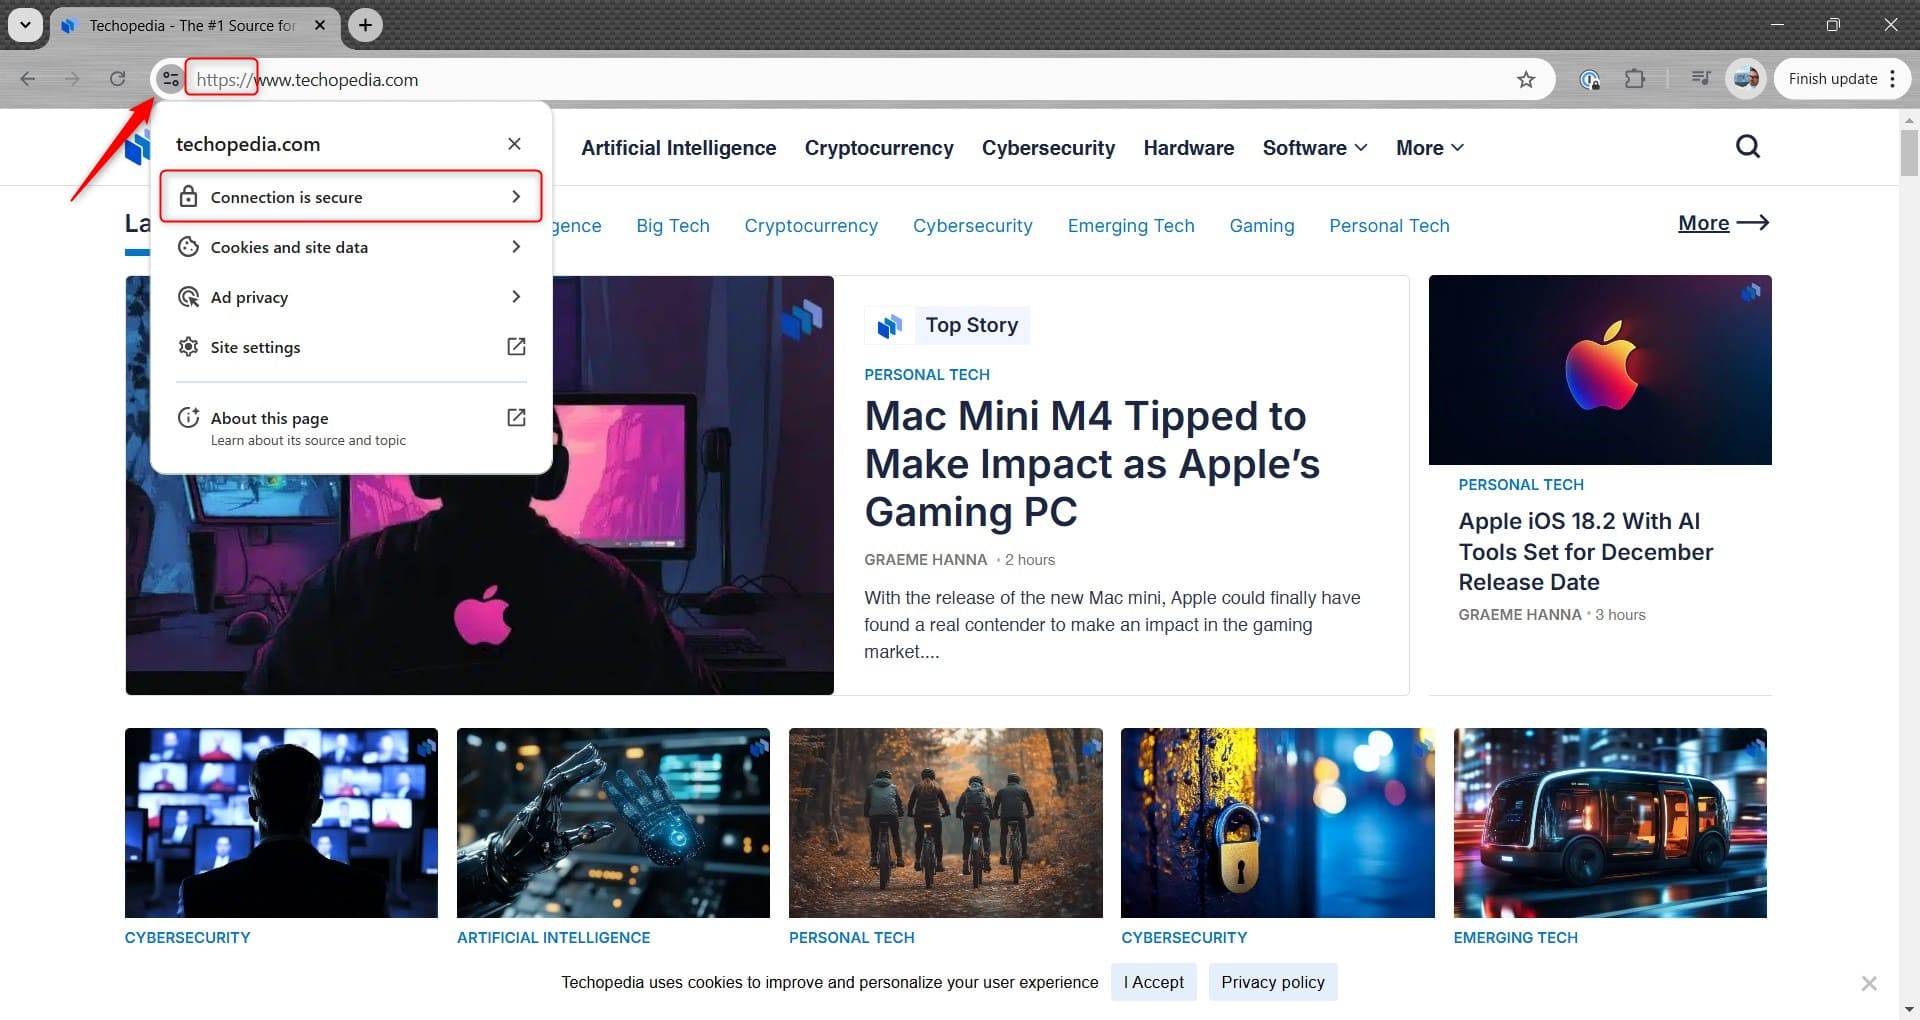The height and width of the screenshot is (1020, 1920).
Task: Click the Top Story badge
Action: 946,325
